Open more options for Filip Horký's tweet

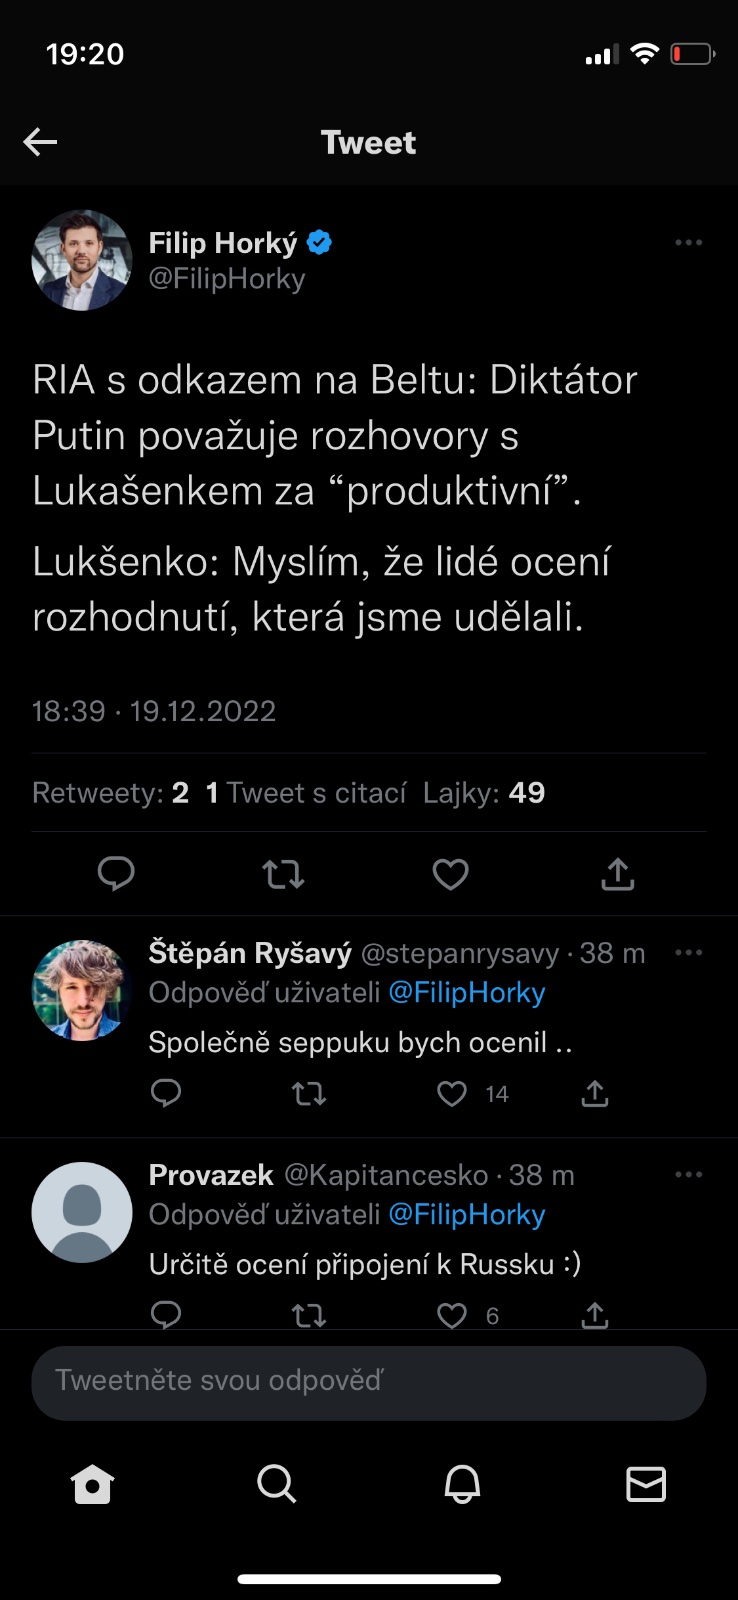pos(688,243)
